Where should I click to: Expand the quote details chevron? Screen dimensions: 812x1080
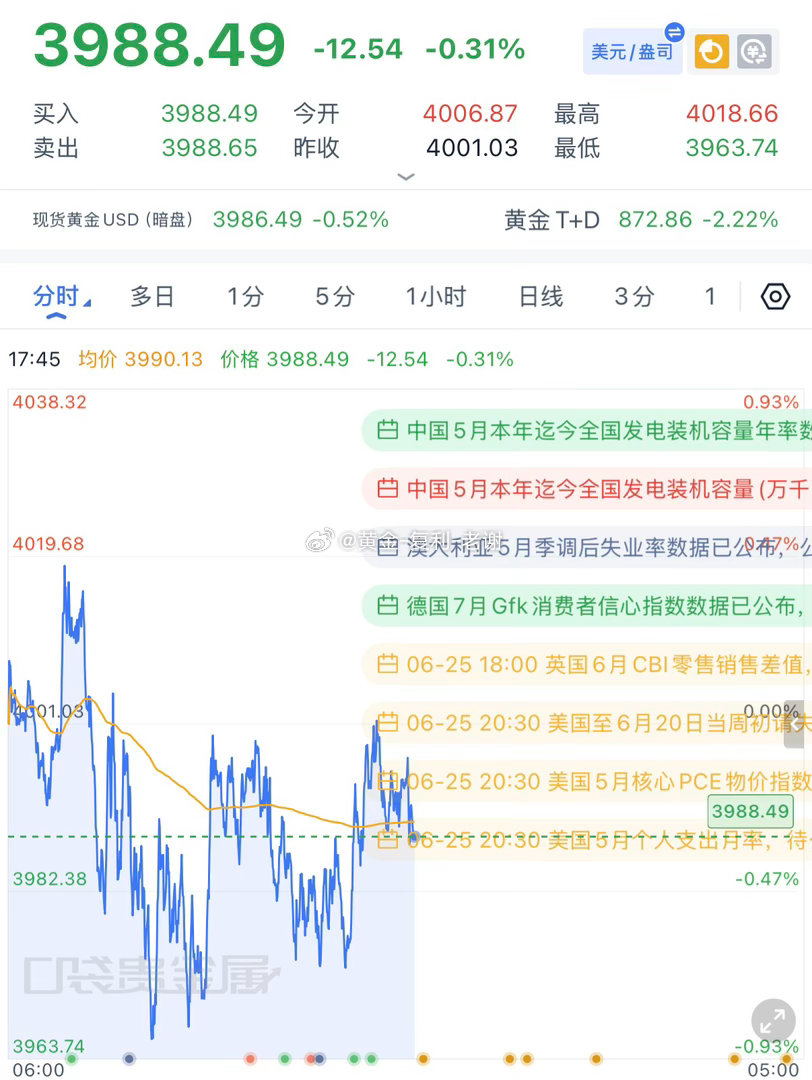click(406, 177)
